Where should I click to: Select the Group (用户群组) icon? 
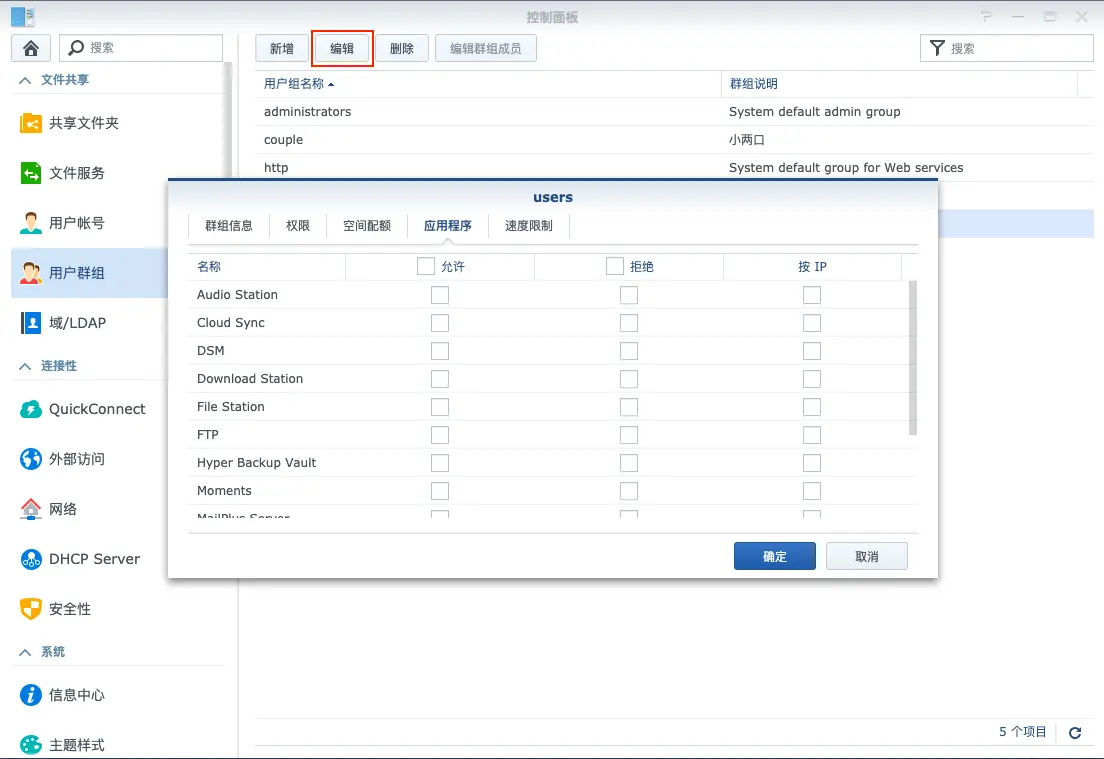[30, 273]
